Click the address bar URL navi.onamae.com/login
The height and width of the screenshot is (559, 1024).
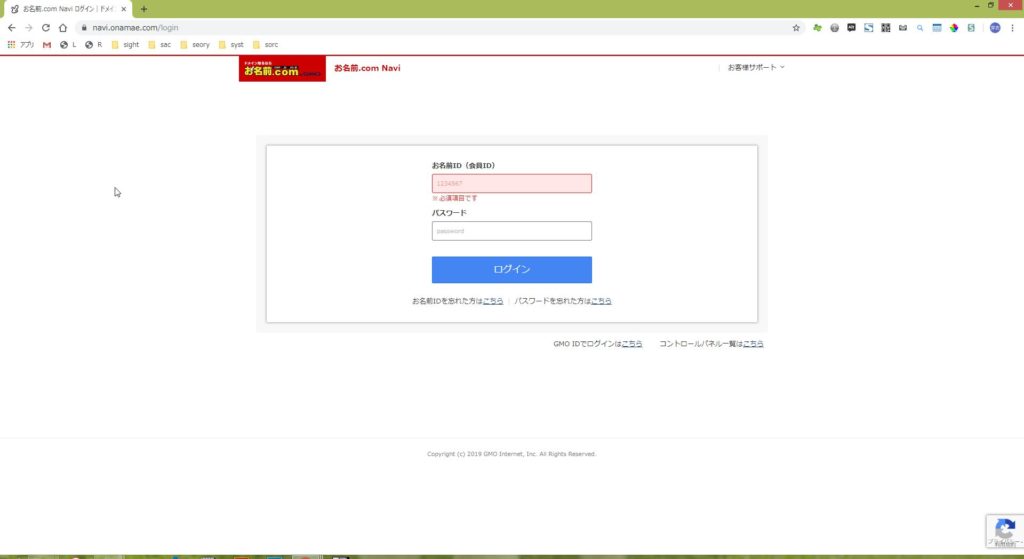[135, 27]
